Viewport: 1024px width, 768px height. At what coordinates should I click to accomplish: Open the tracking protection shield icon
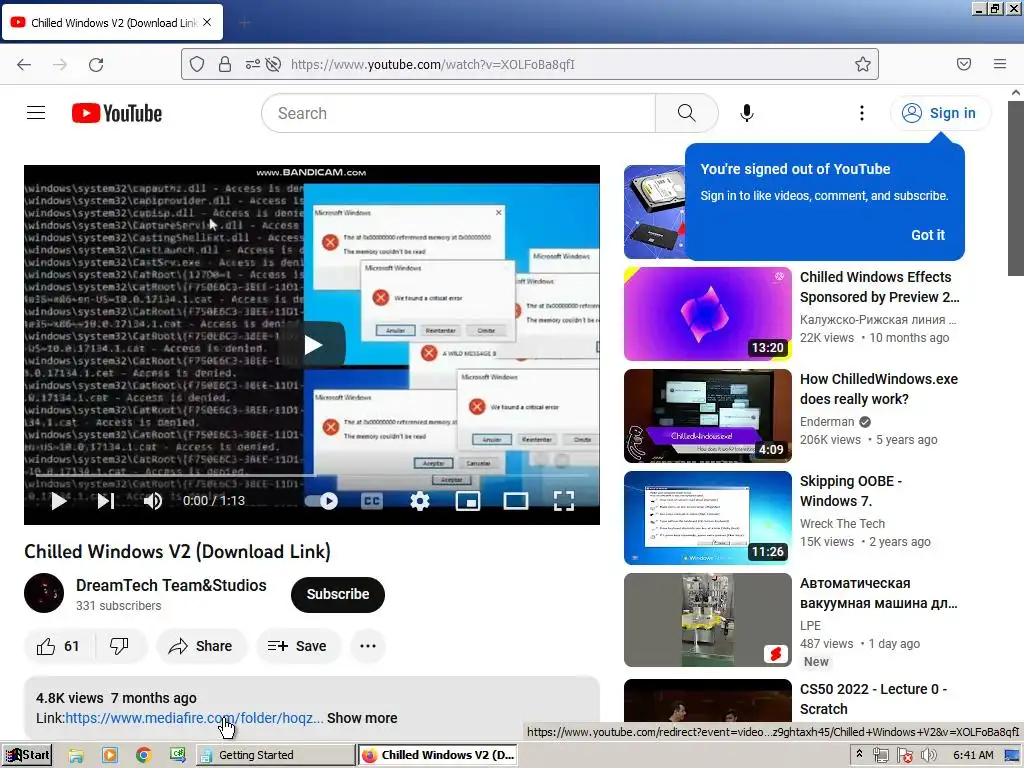[197, 64]
